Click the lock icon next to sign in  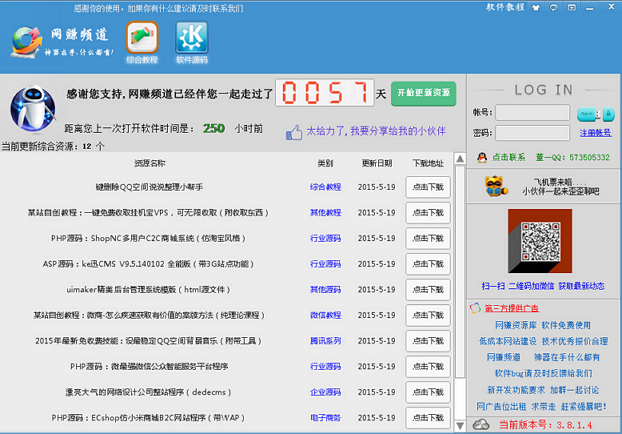coord(609,114)
